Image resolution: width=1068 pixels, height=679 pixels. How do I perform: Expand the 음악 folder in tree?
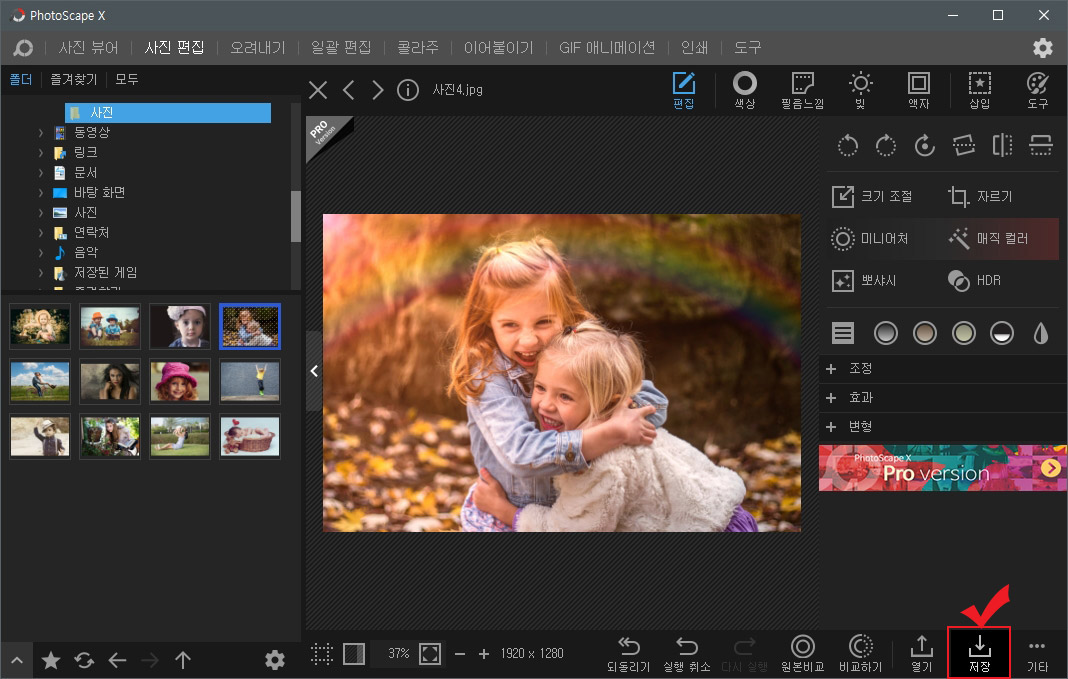[41, 253]
